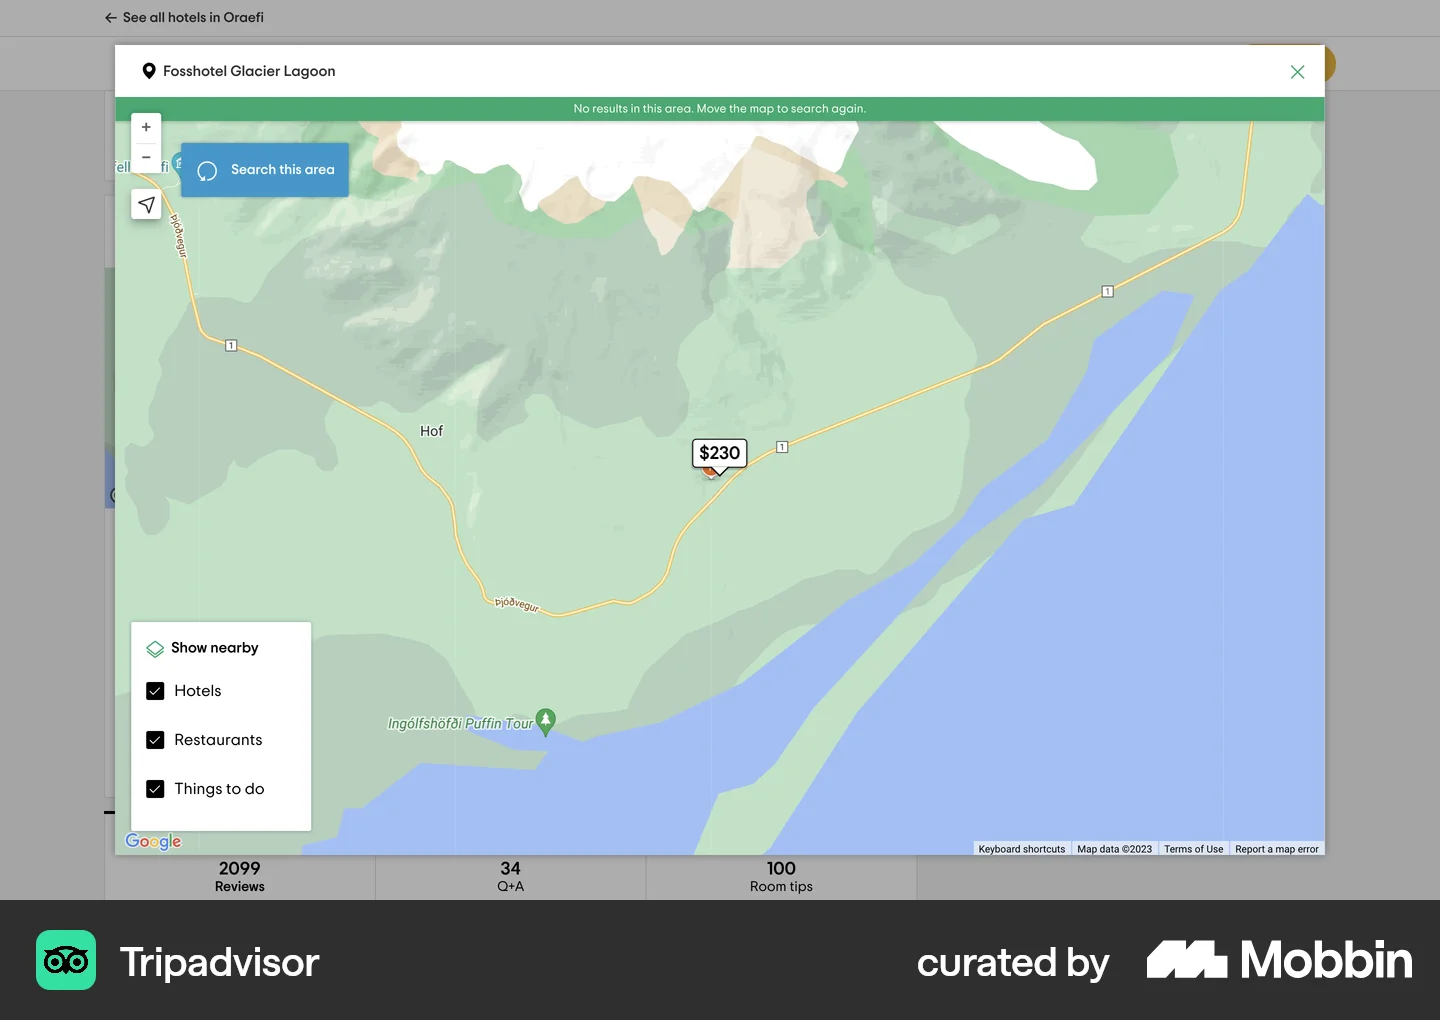The height and width of the screenshot is (1020, 1440).
Task: Uncheck the Things to do checkbox
Action: point(155,789)
